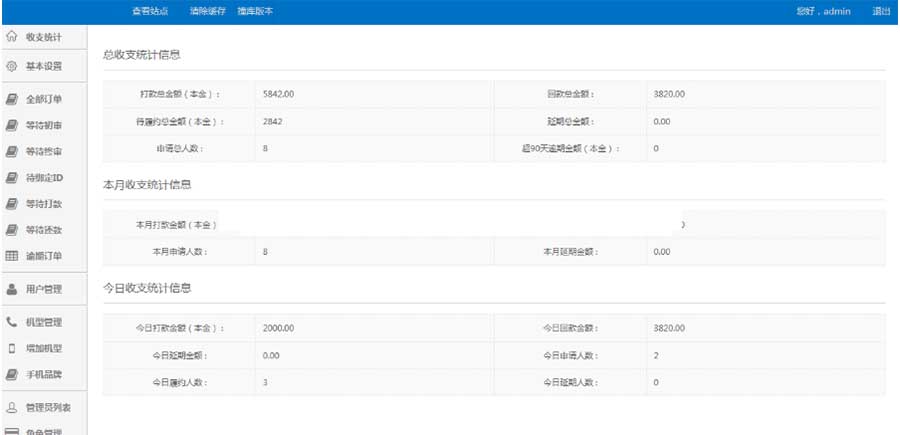Select 等待打款 in the sidebar
This screenshot has width=900, height=435.
click(x=44, y=204)
